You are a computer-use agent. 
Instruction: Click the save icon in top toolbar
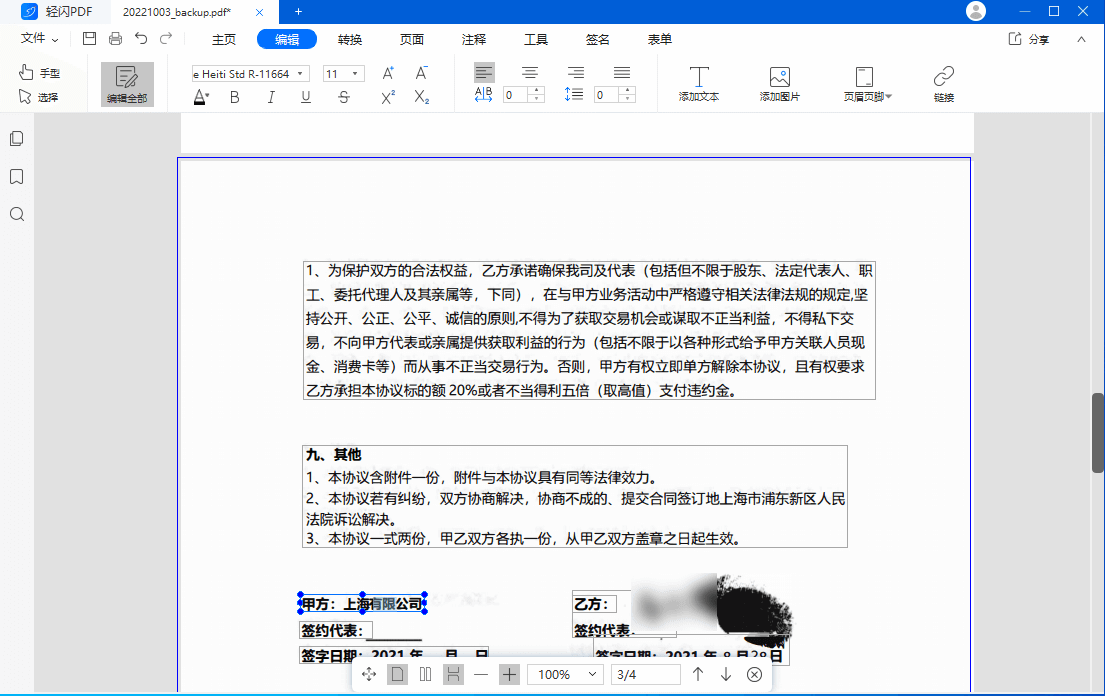tap(89, 39)
